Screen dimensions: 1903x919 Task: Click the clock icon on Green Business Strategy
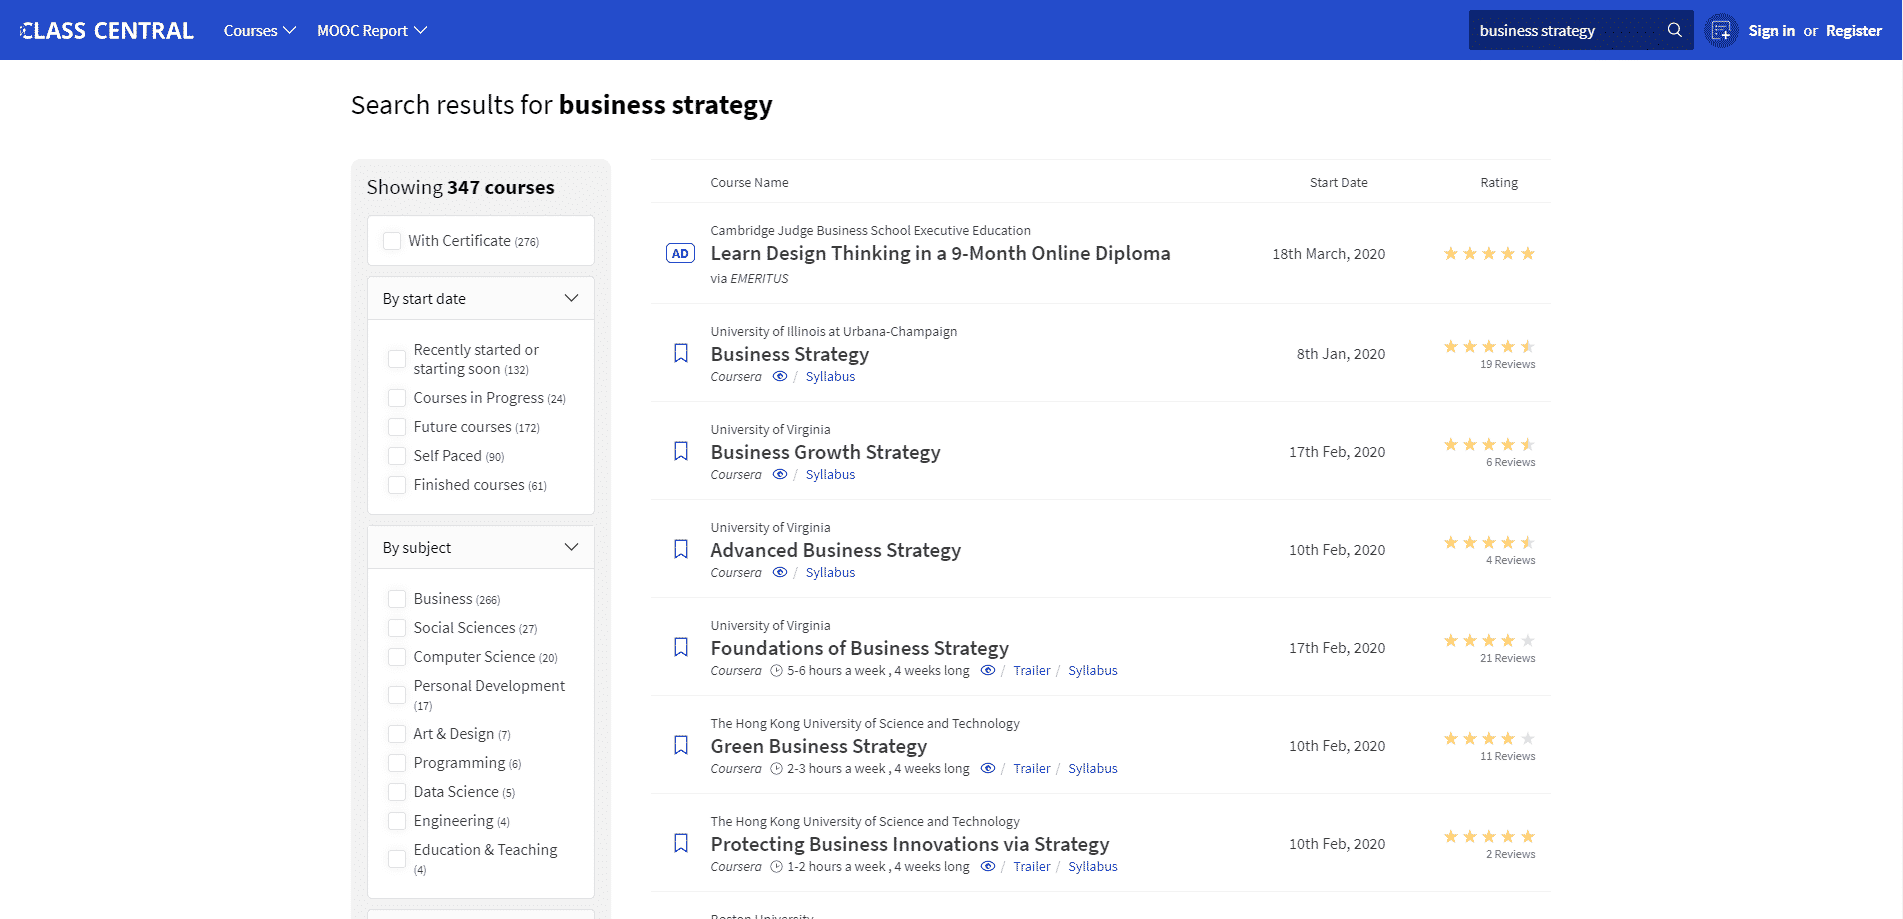click(776, 769)
